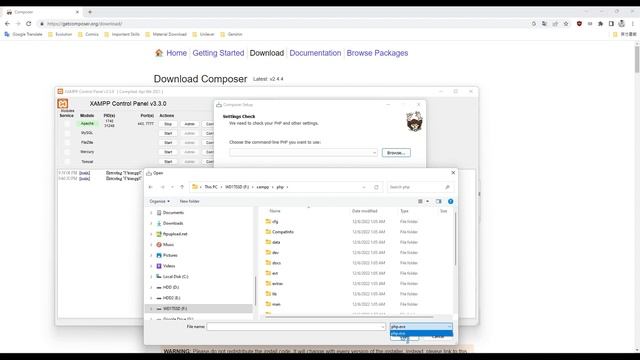640x360 pixels.
Task: Tick the MySQL service checkbox in XAMPP
Action: pyautogui.click(x=67, y=133)
